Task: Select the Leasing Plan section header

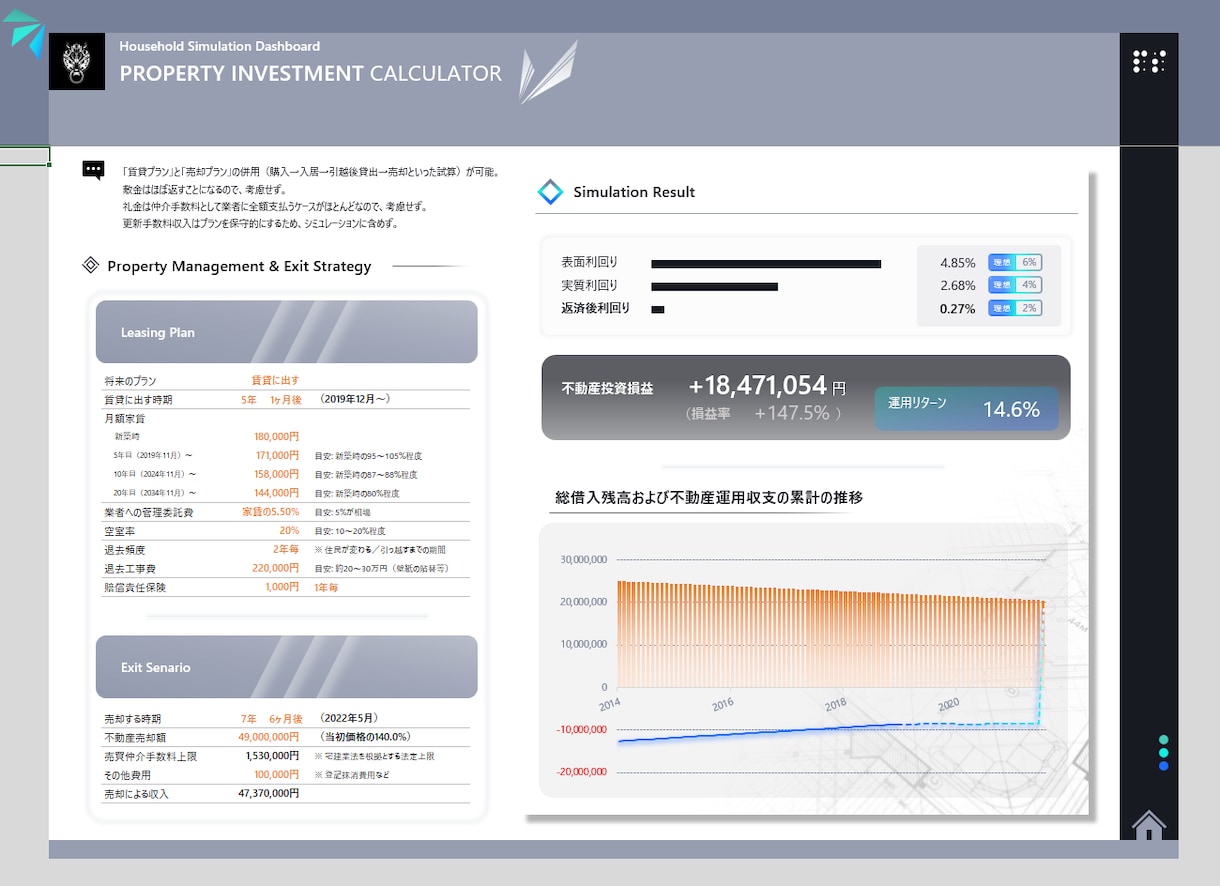Action: point(287,332)
